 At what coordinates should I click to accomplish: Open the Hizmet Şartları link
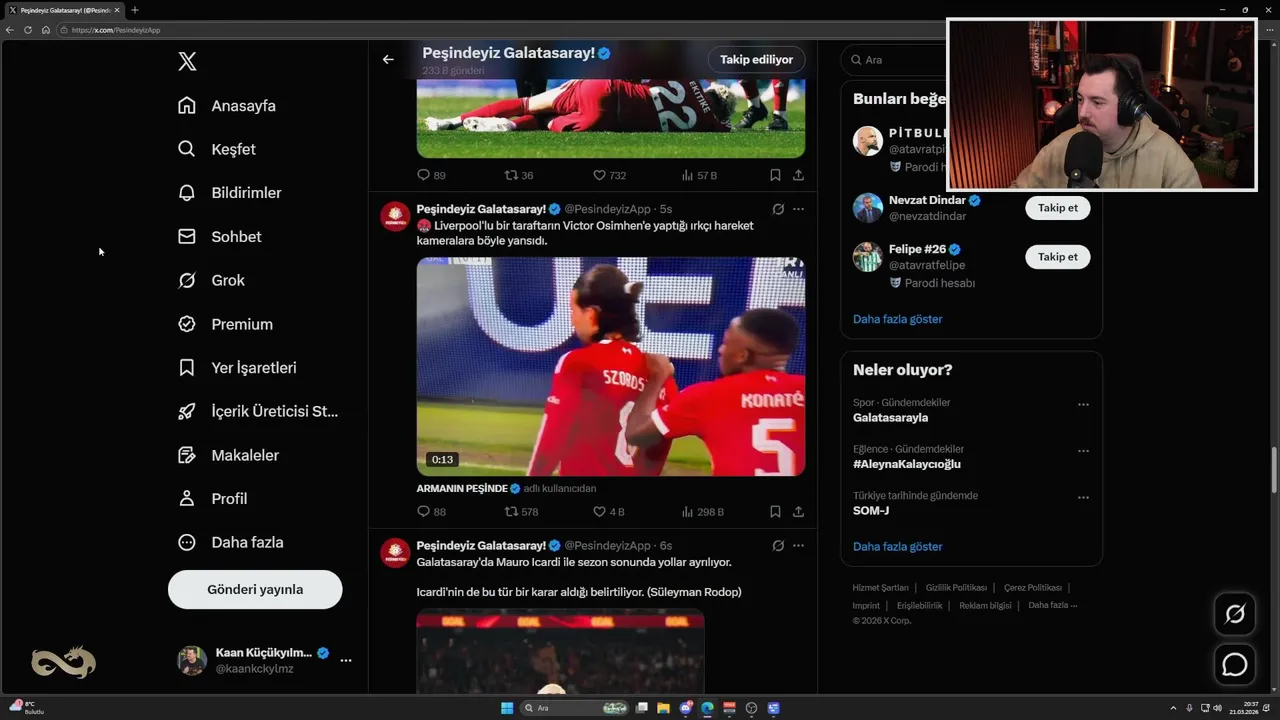pyautogui.click(x=880, y=588)
